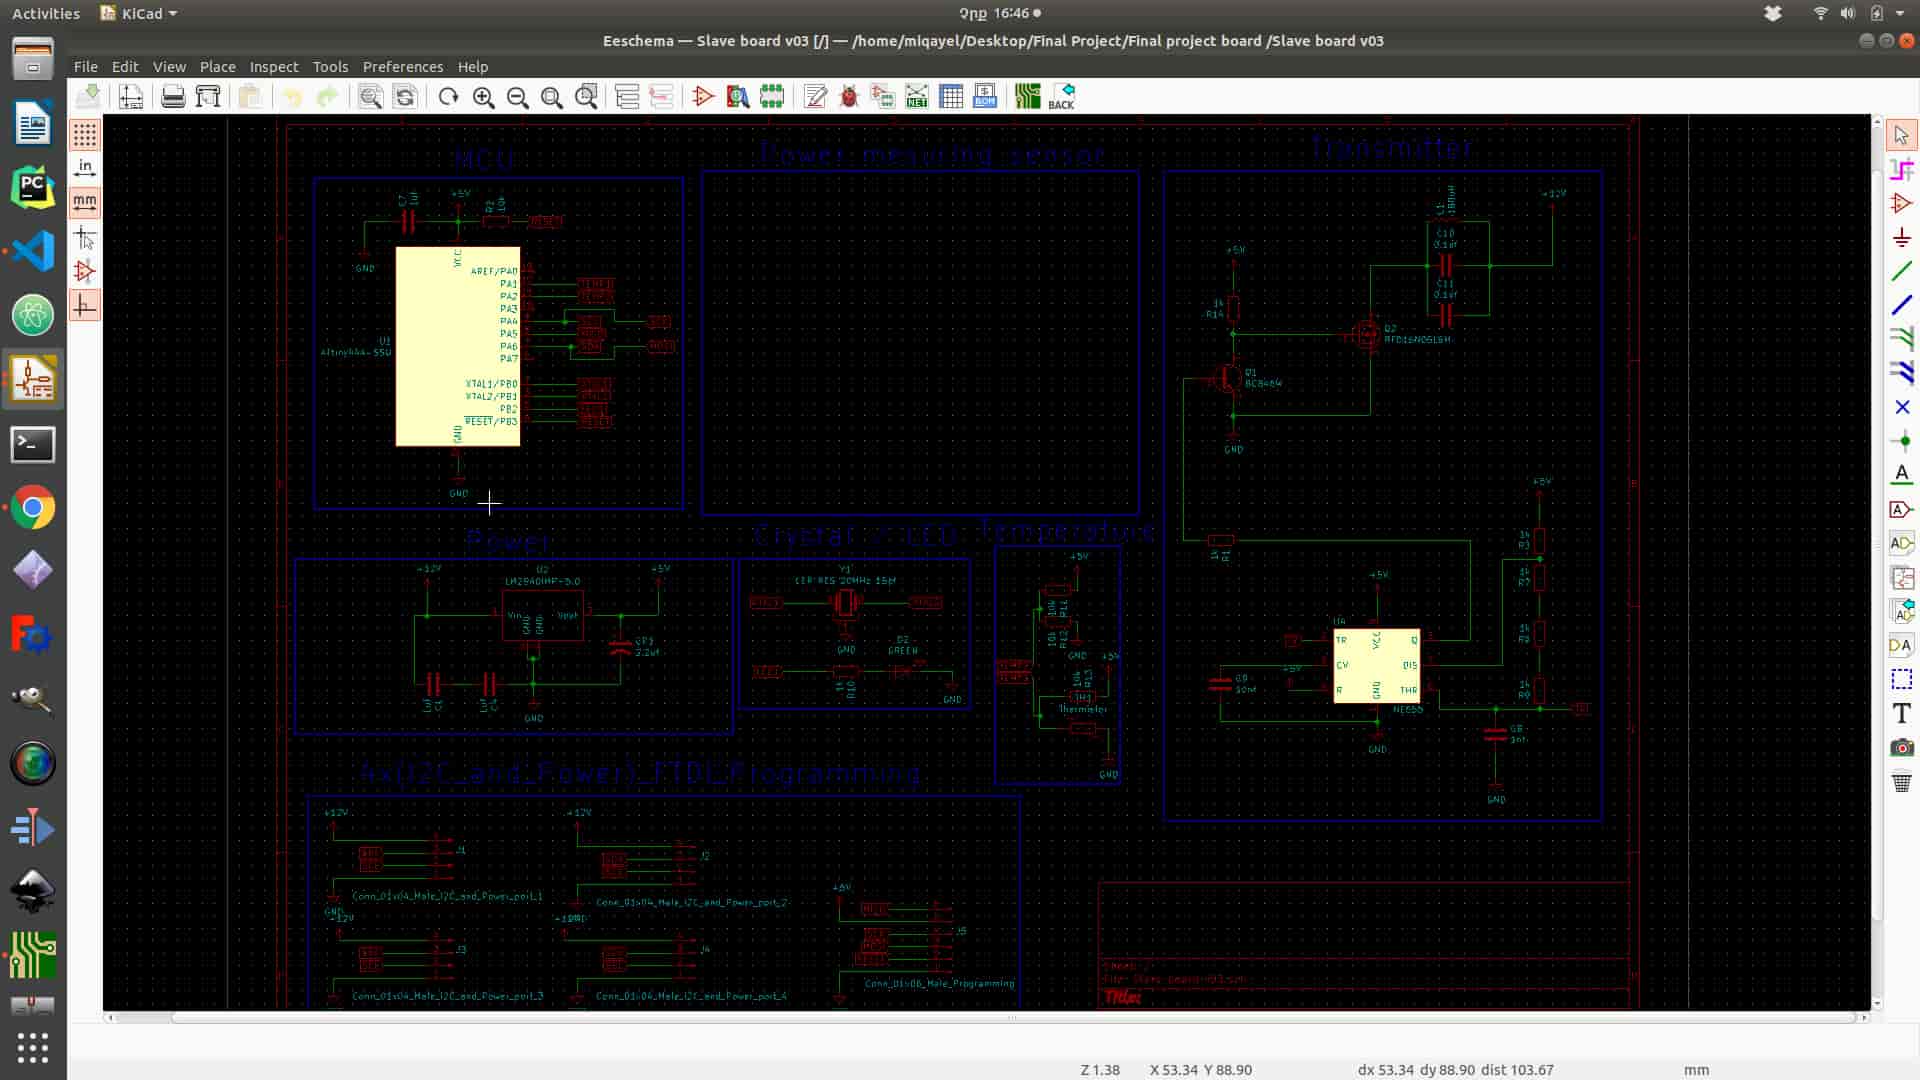Launch the PCB layout editor from toolbar

coord(1027,97)
